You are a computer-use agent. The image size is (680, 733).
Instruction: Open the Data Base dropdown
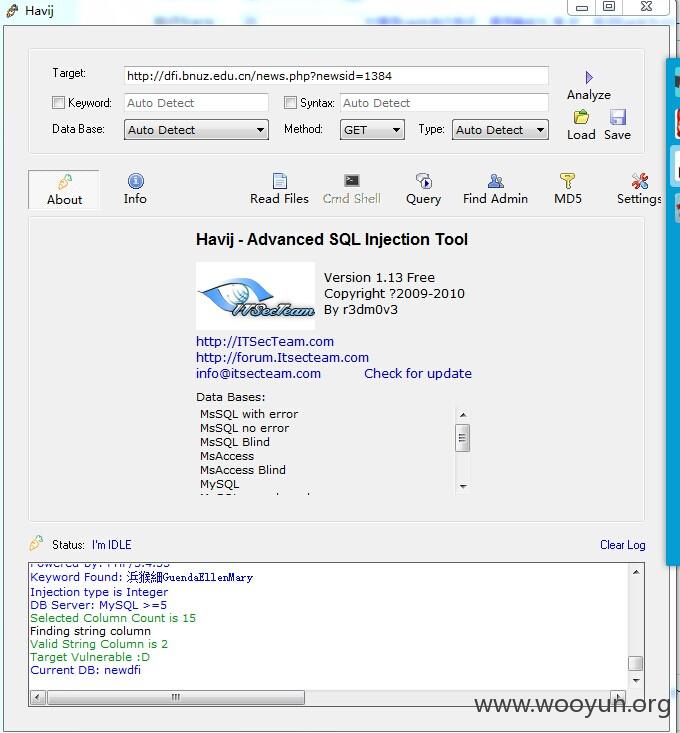click(196, 129)
